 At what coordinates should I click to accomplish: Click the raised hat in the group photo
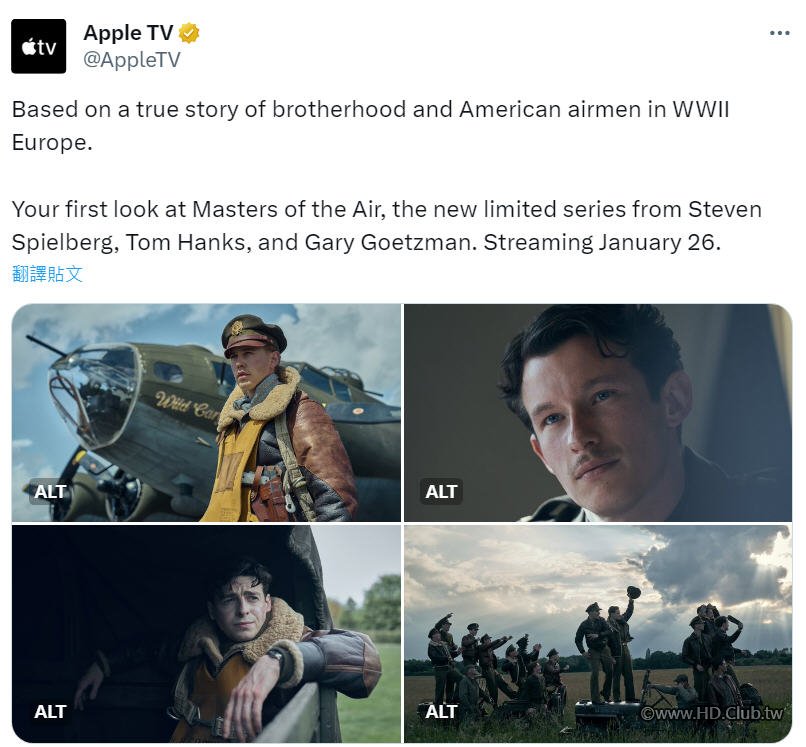click(634, 592)
